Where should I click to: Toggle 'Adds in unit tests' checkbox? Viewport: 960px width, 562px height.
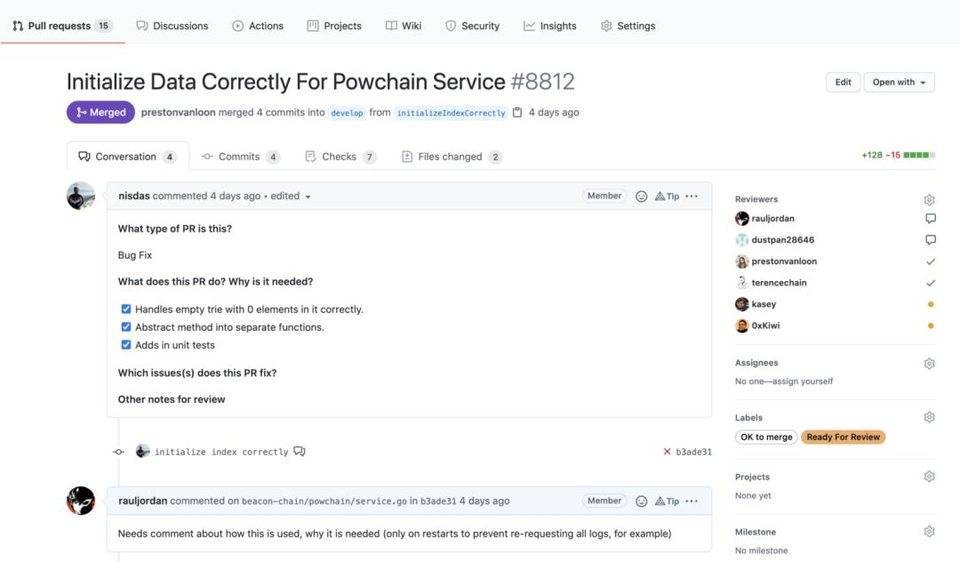click(x=126, y=345)
